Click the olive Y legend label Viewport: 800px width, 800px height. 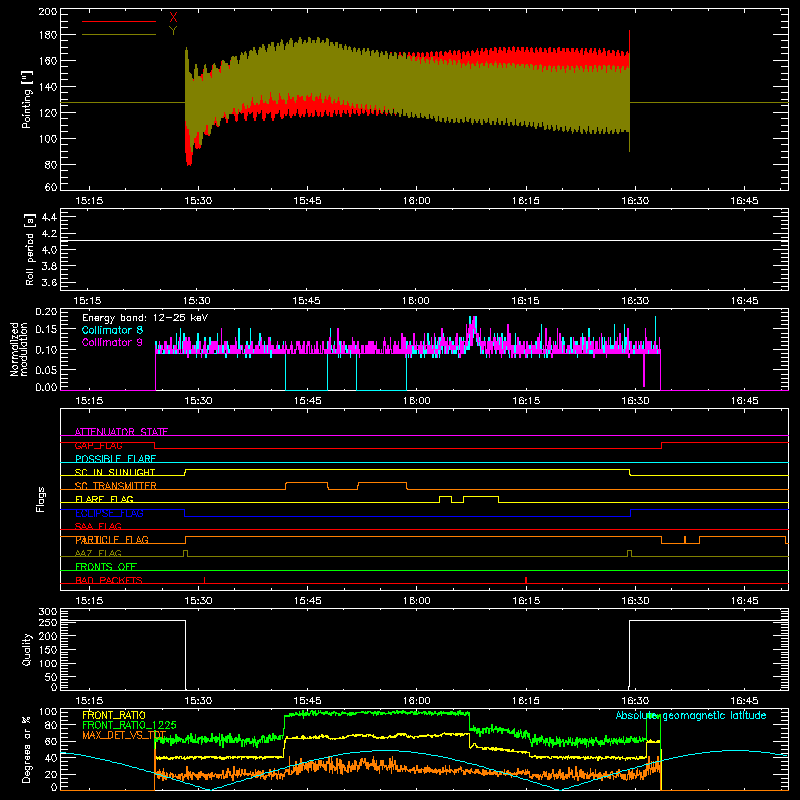tap(173, 31)
